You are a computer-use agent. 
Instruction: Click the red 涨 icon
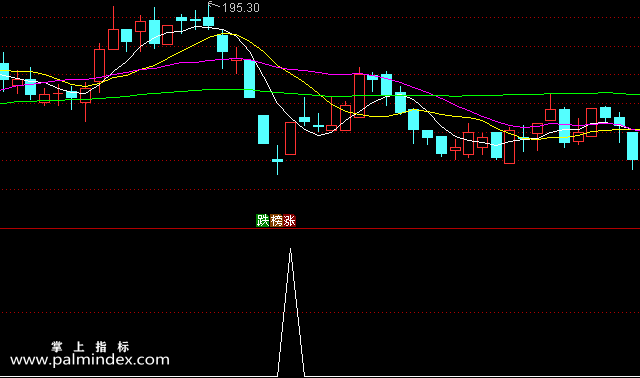(289, 221)
